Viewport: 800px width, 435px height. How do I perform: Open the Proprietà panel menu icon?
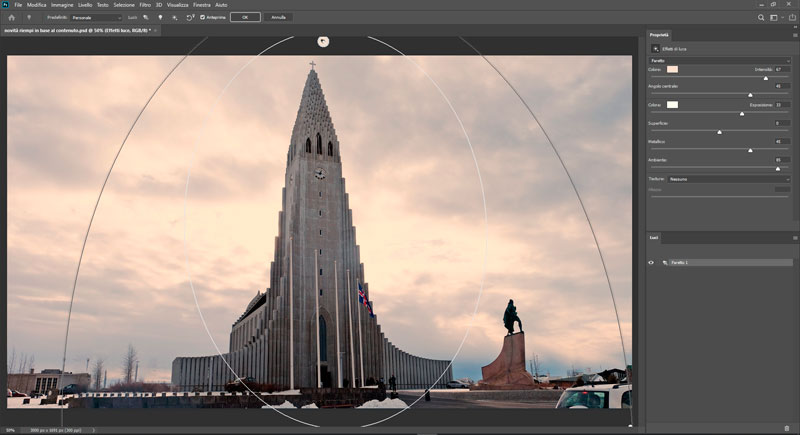795,35
